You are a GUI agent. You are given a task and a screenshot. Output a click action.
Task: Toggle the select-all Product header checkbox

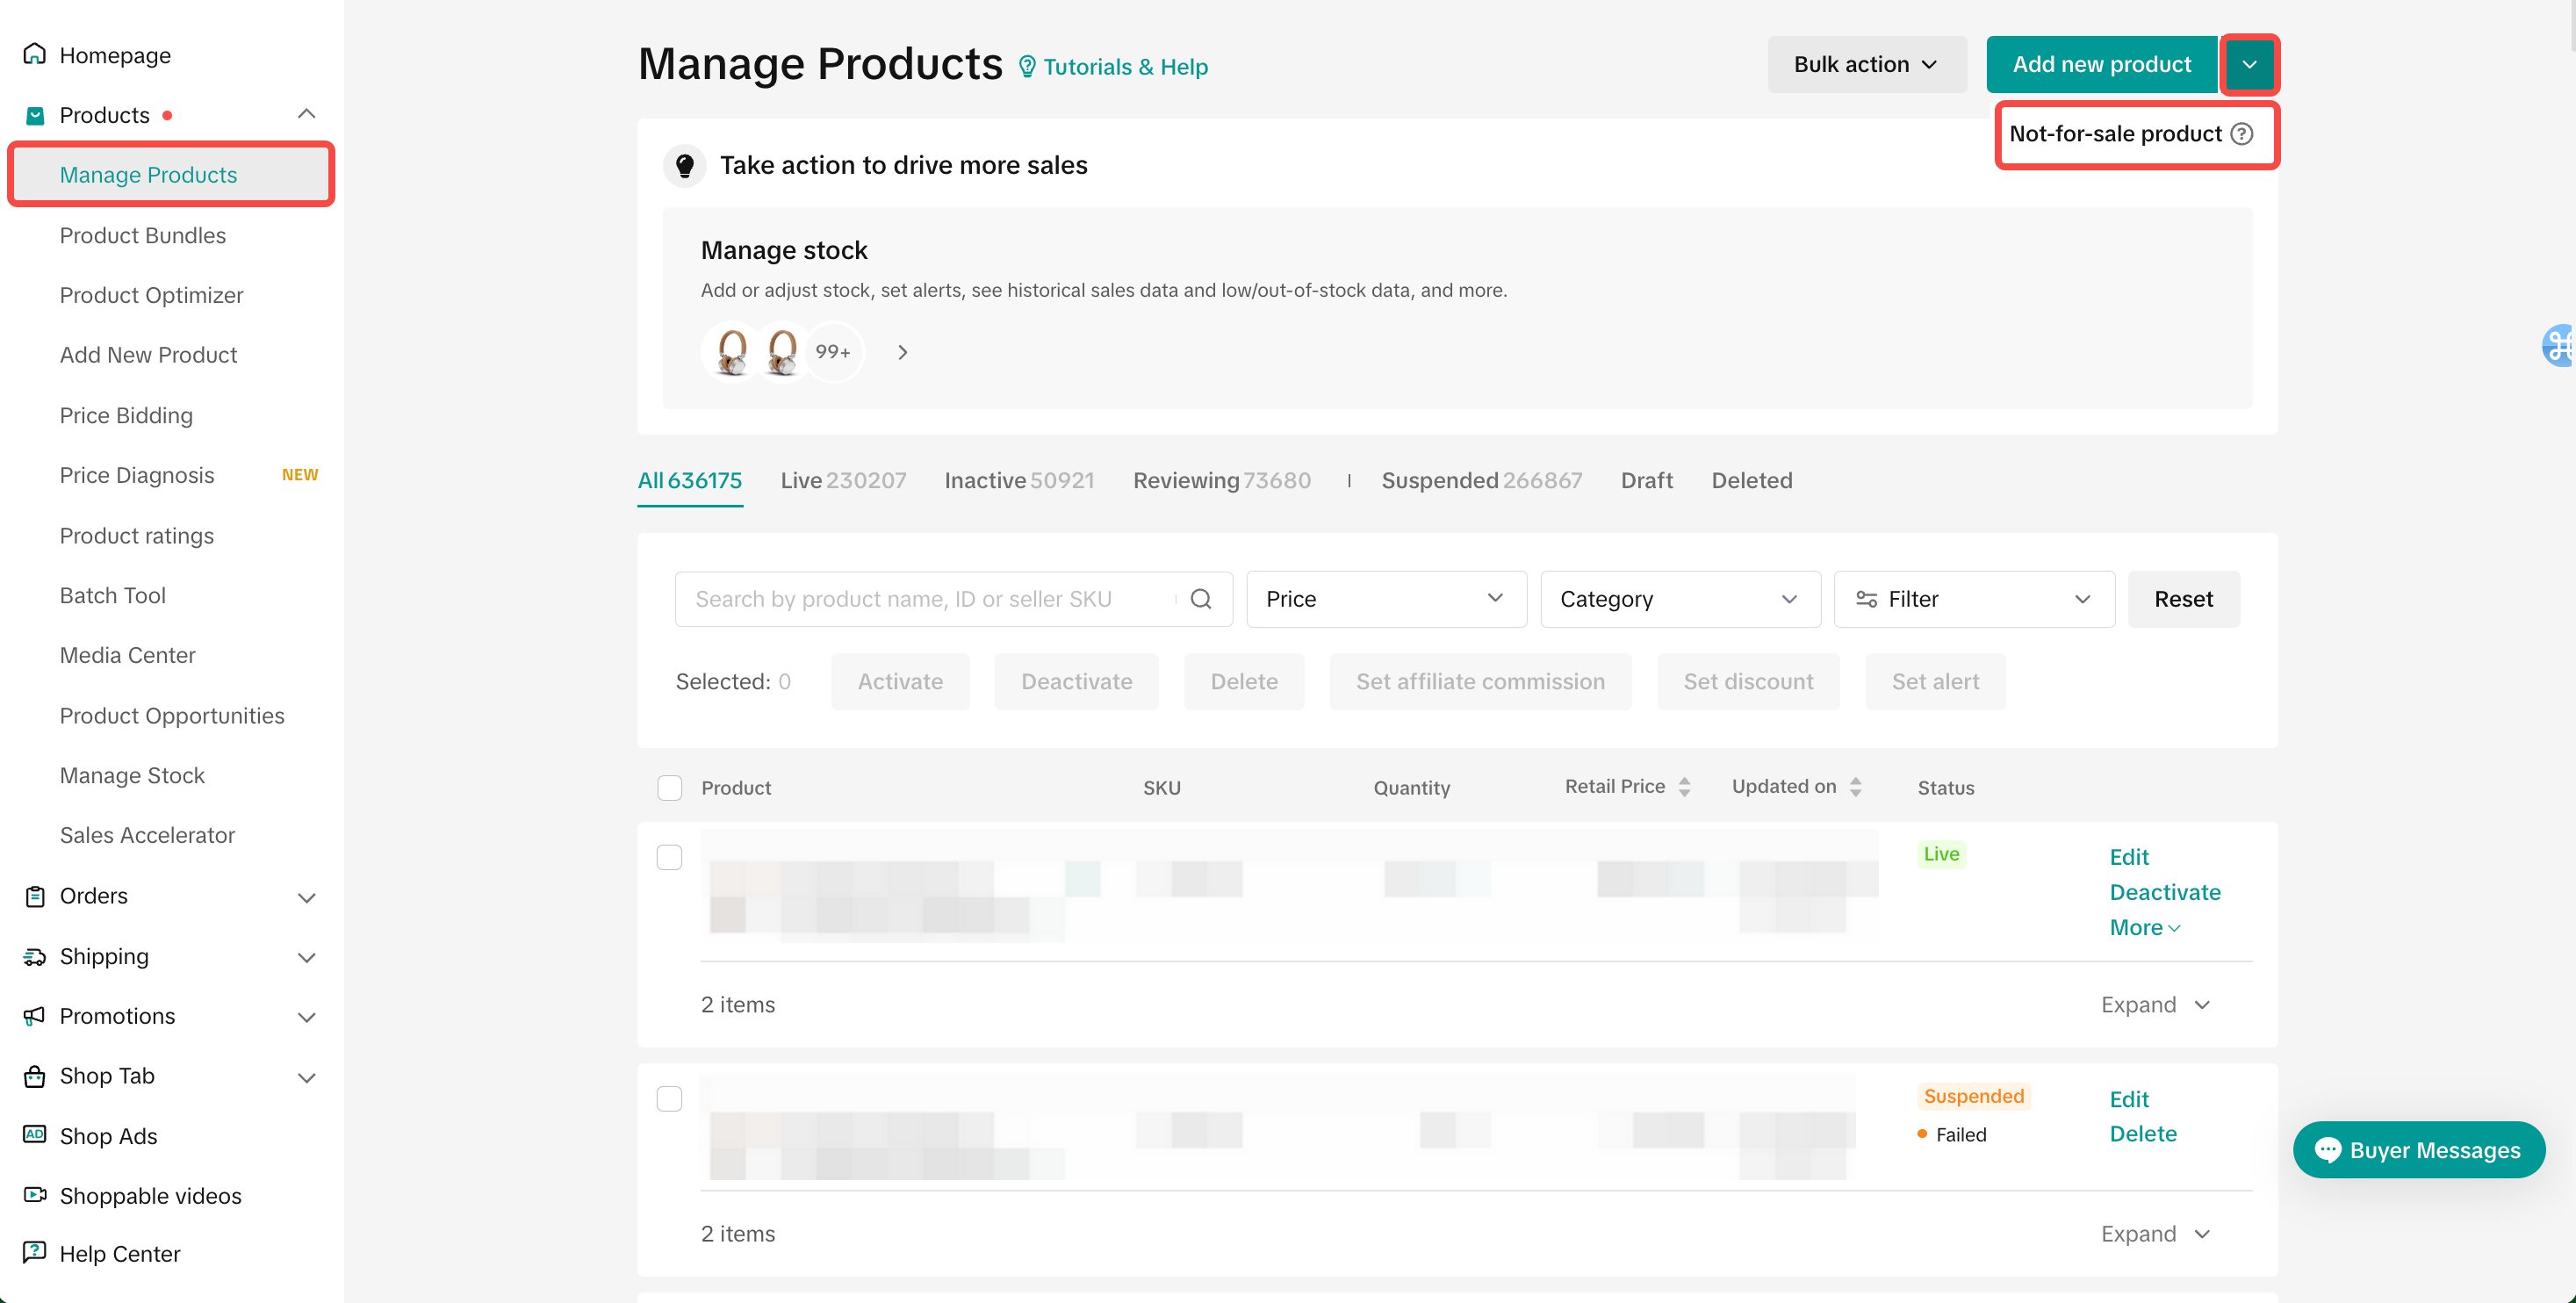coord(670,788)
